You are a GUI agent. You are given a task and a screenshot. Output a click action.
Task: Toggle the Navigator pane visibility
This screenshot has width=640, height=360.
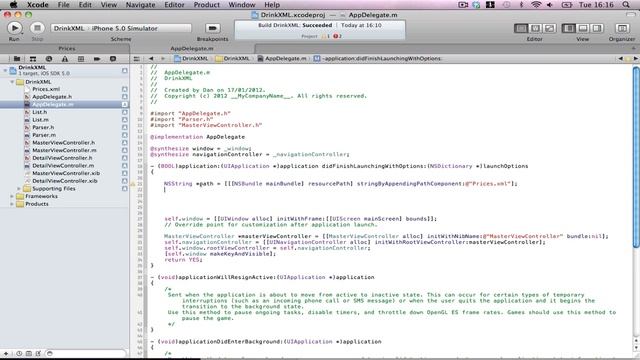(569, 28)
